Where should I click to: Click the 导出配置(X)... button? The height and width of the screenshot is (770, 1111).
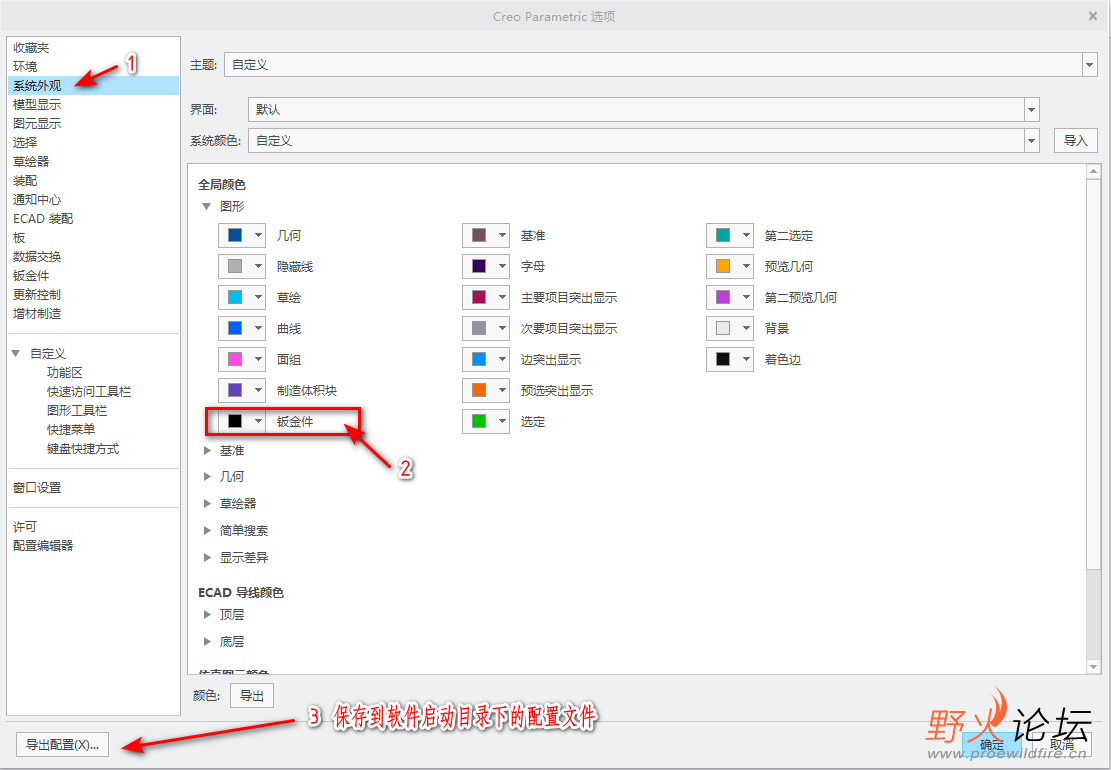pyautogui.click(x=62, y=744)
